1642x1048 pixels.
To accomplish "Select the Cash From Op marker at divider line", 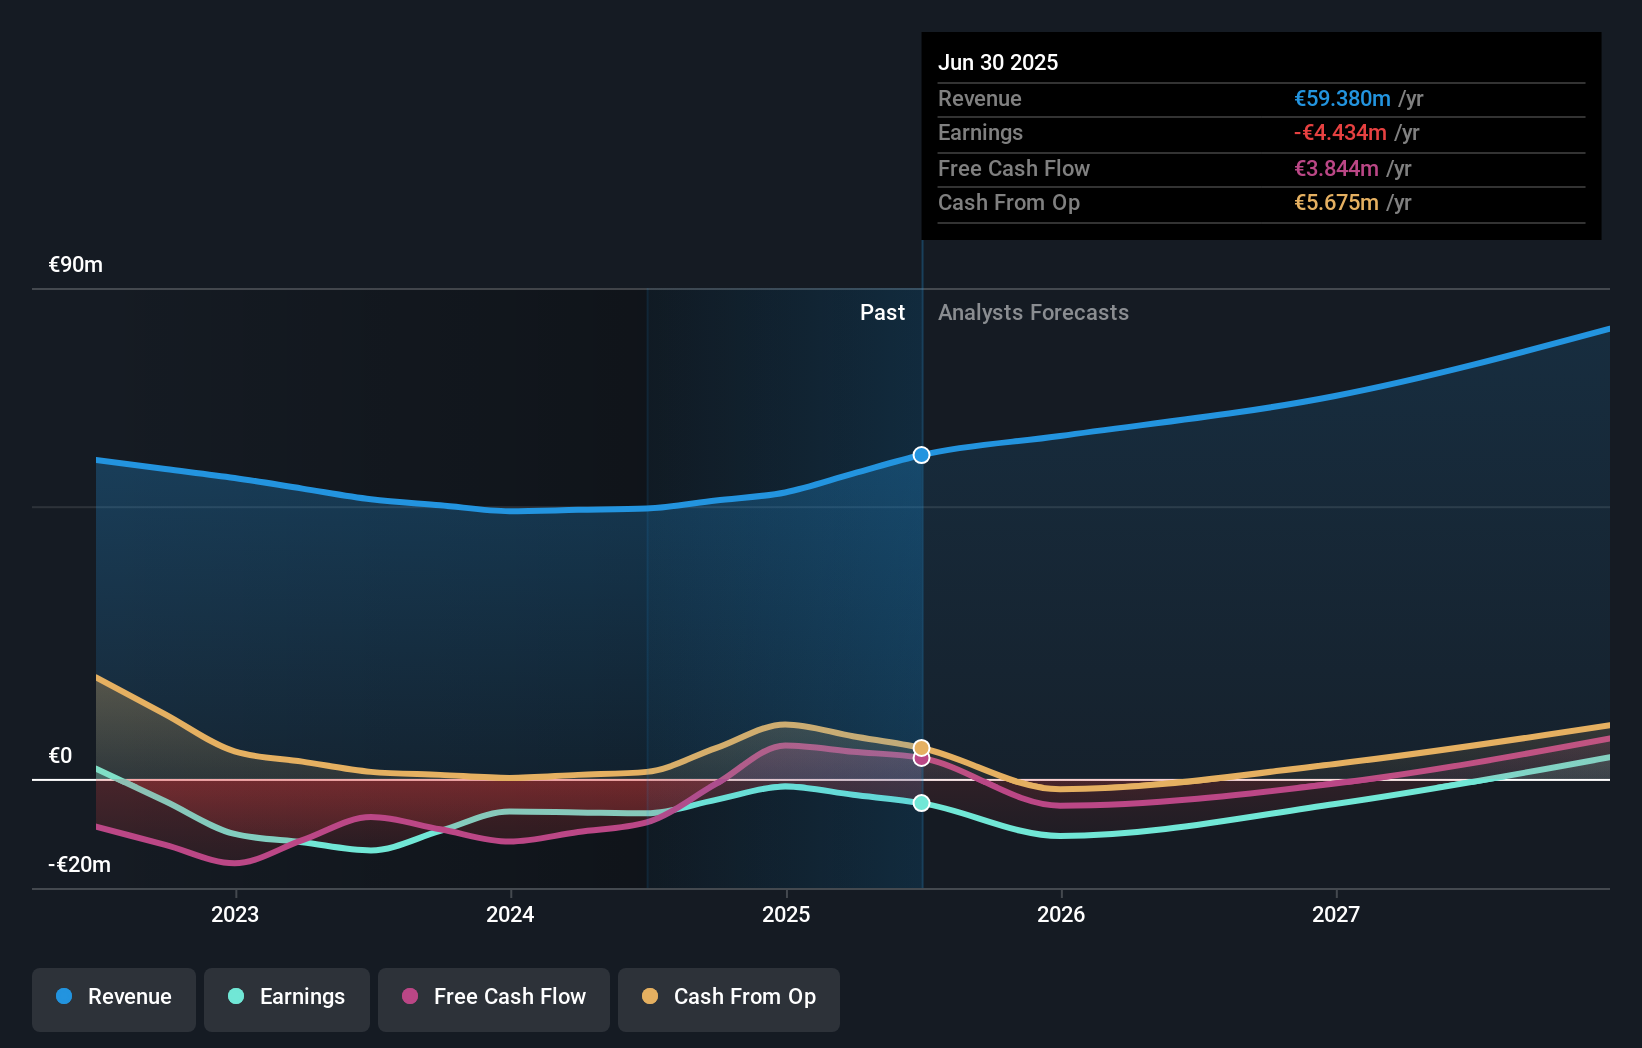I will (920, 745).
